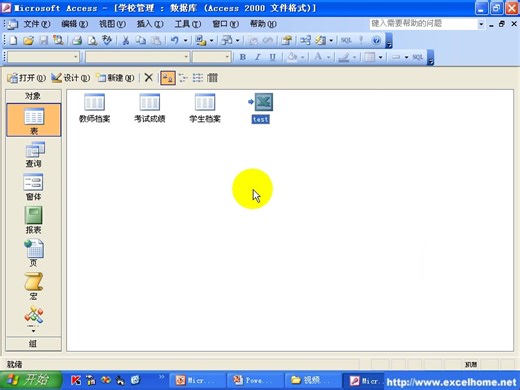
Task: Switch to Details view
Action: (x=212, y=78)
